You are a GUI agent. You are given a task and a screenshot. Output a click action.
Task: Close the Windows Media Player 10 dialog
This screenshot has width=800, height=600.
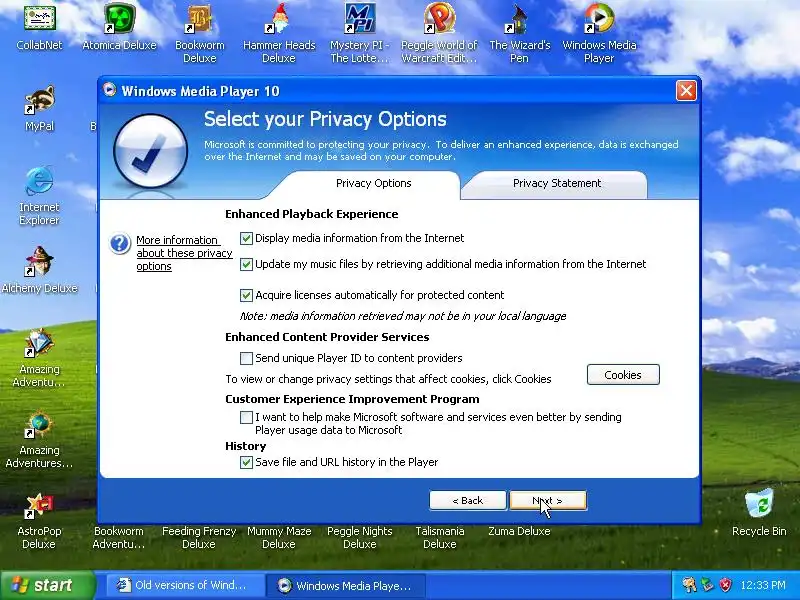coord(686,91)
